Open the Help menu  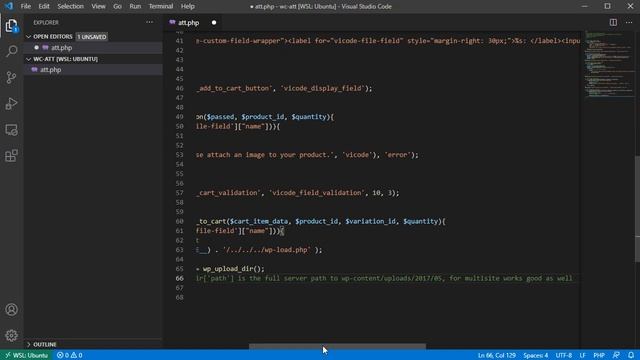[187, 6]
